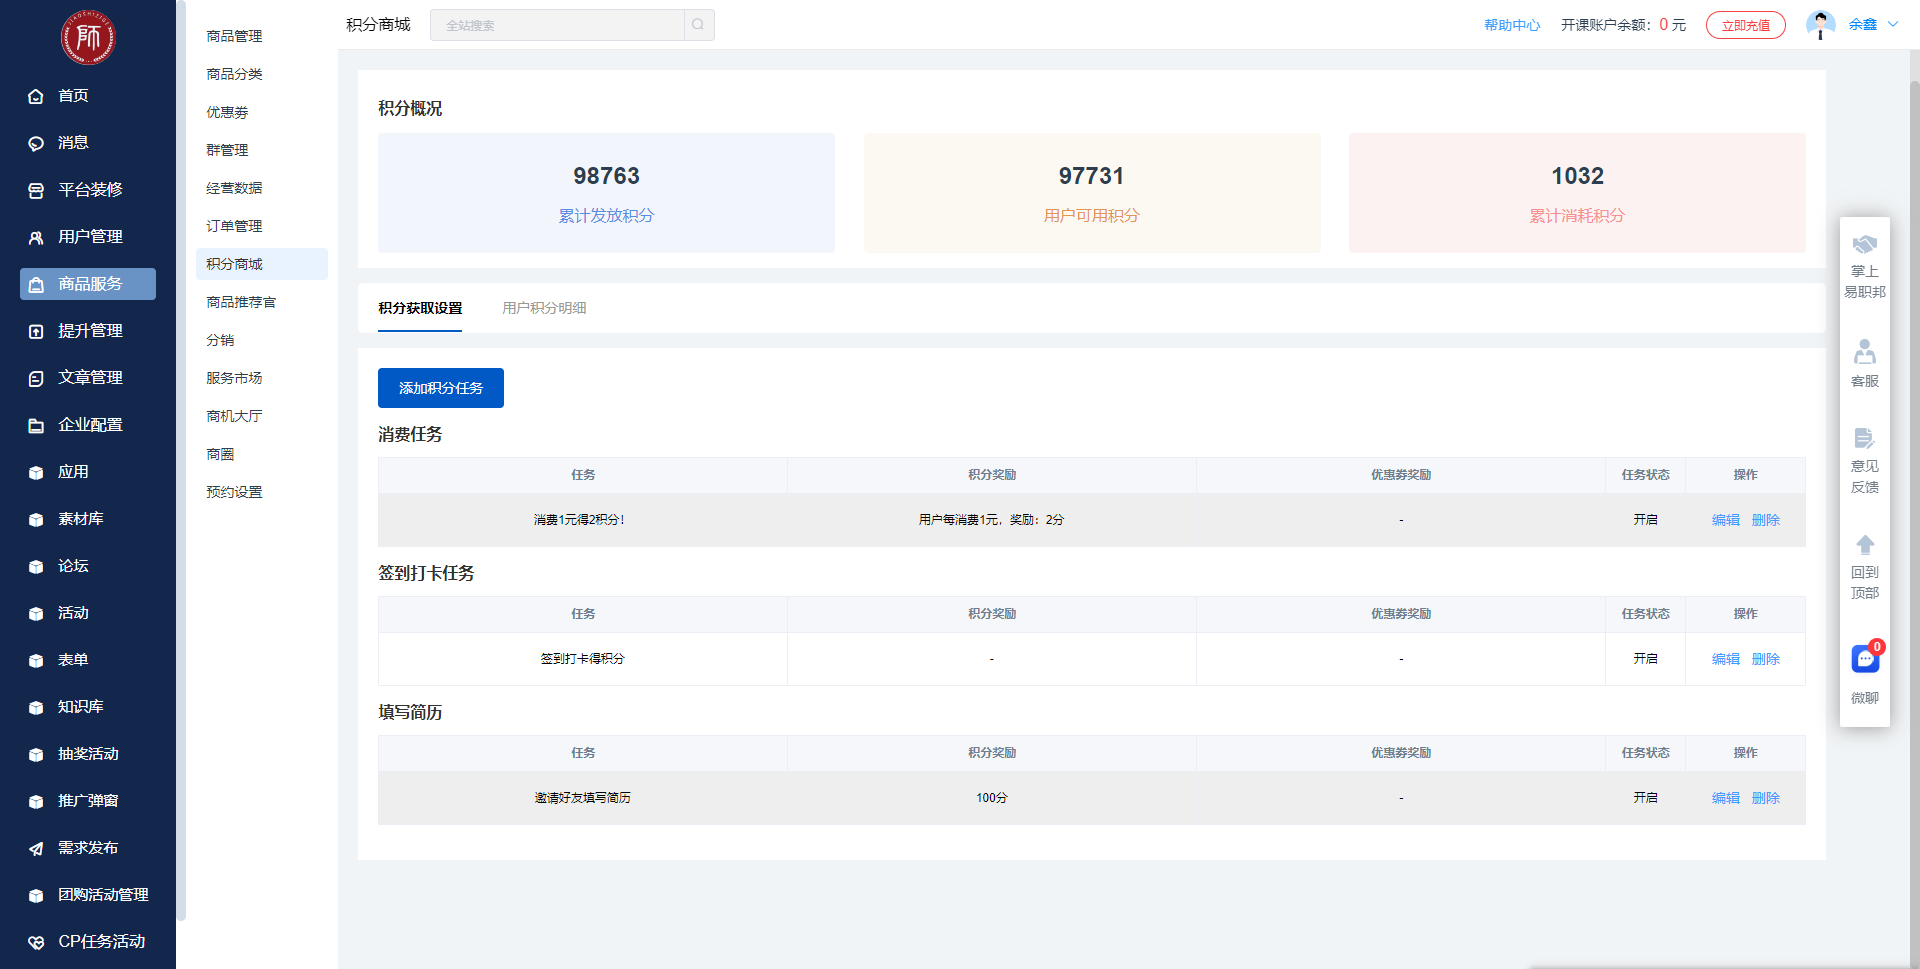Open the 客服 support icon
Screen dimensions: 1920x969
click(x=1865, y=353)
